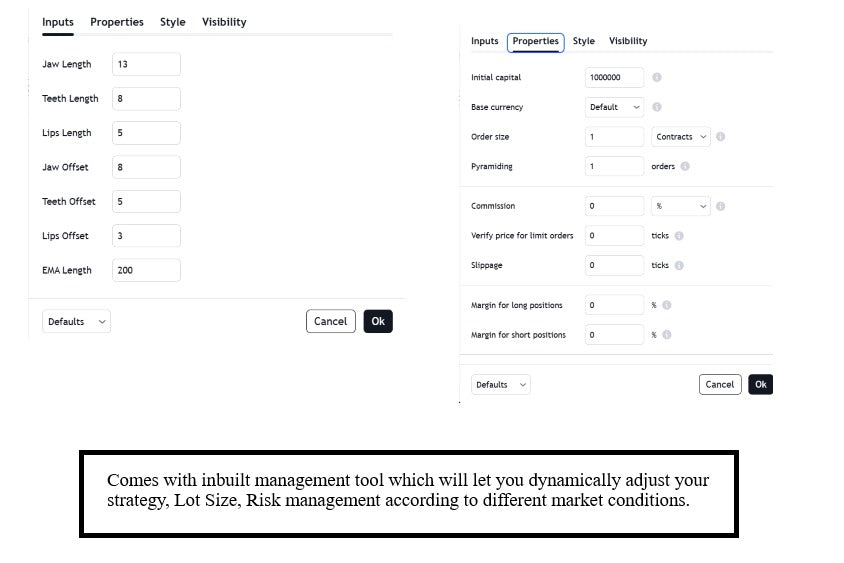Screen dimensions: 844x563
Task: Select Properties tab in right dialog
Action: tap(536, 41)
